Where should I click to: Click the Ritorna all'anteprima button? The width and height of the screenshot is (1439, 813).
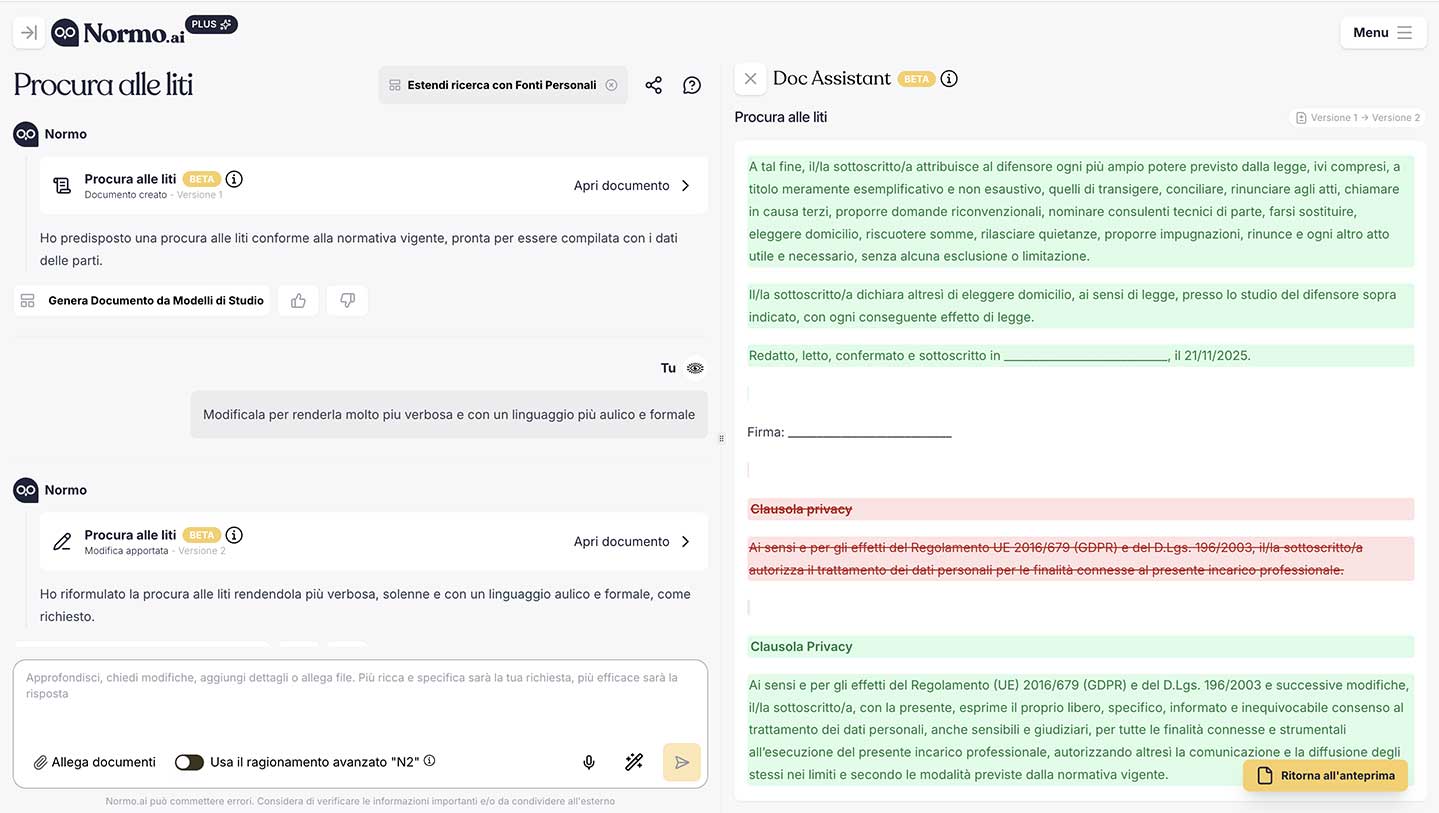1325,776
